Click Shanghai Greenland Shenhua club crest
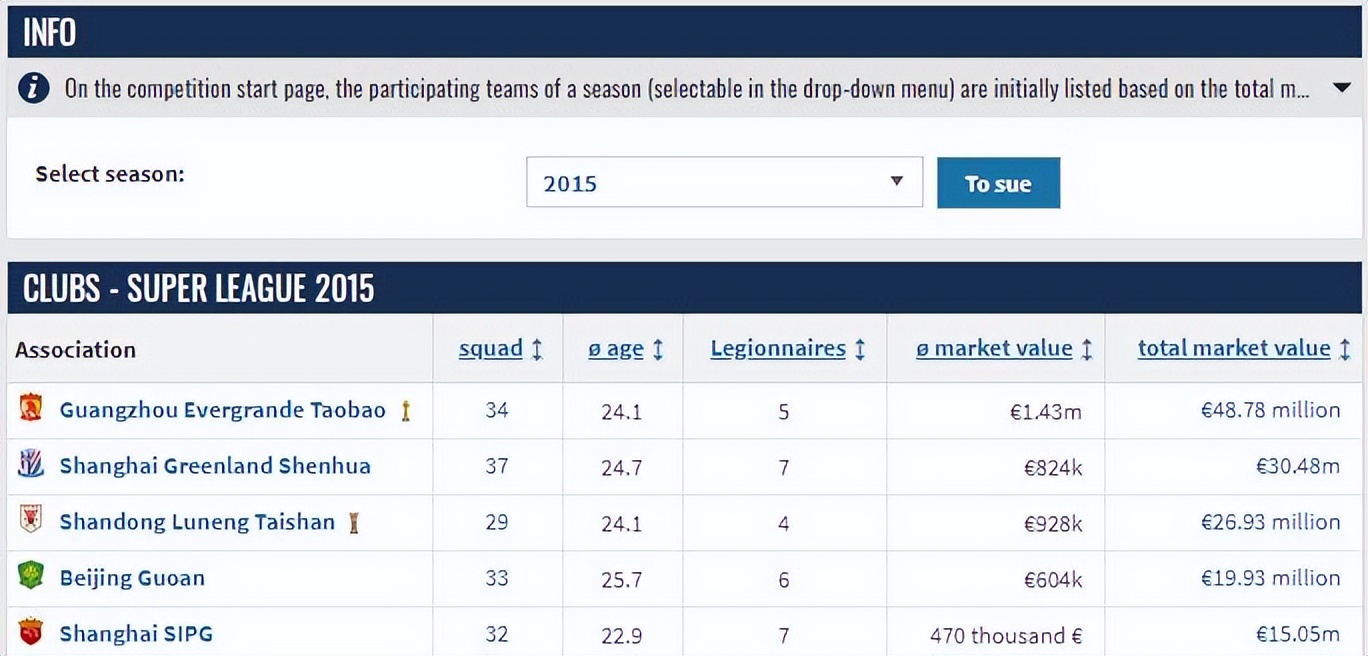Screen dimensions: 1368x656 click(x=31, y=464)
